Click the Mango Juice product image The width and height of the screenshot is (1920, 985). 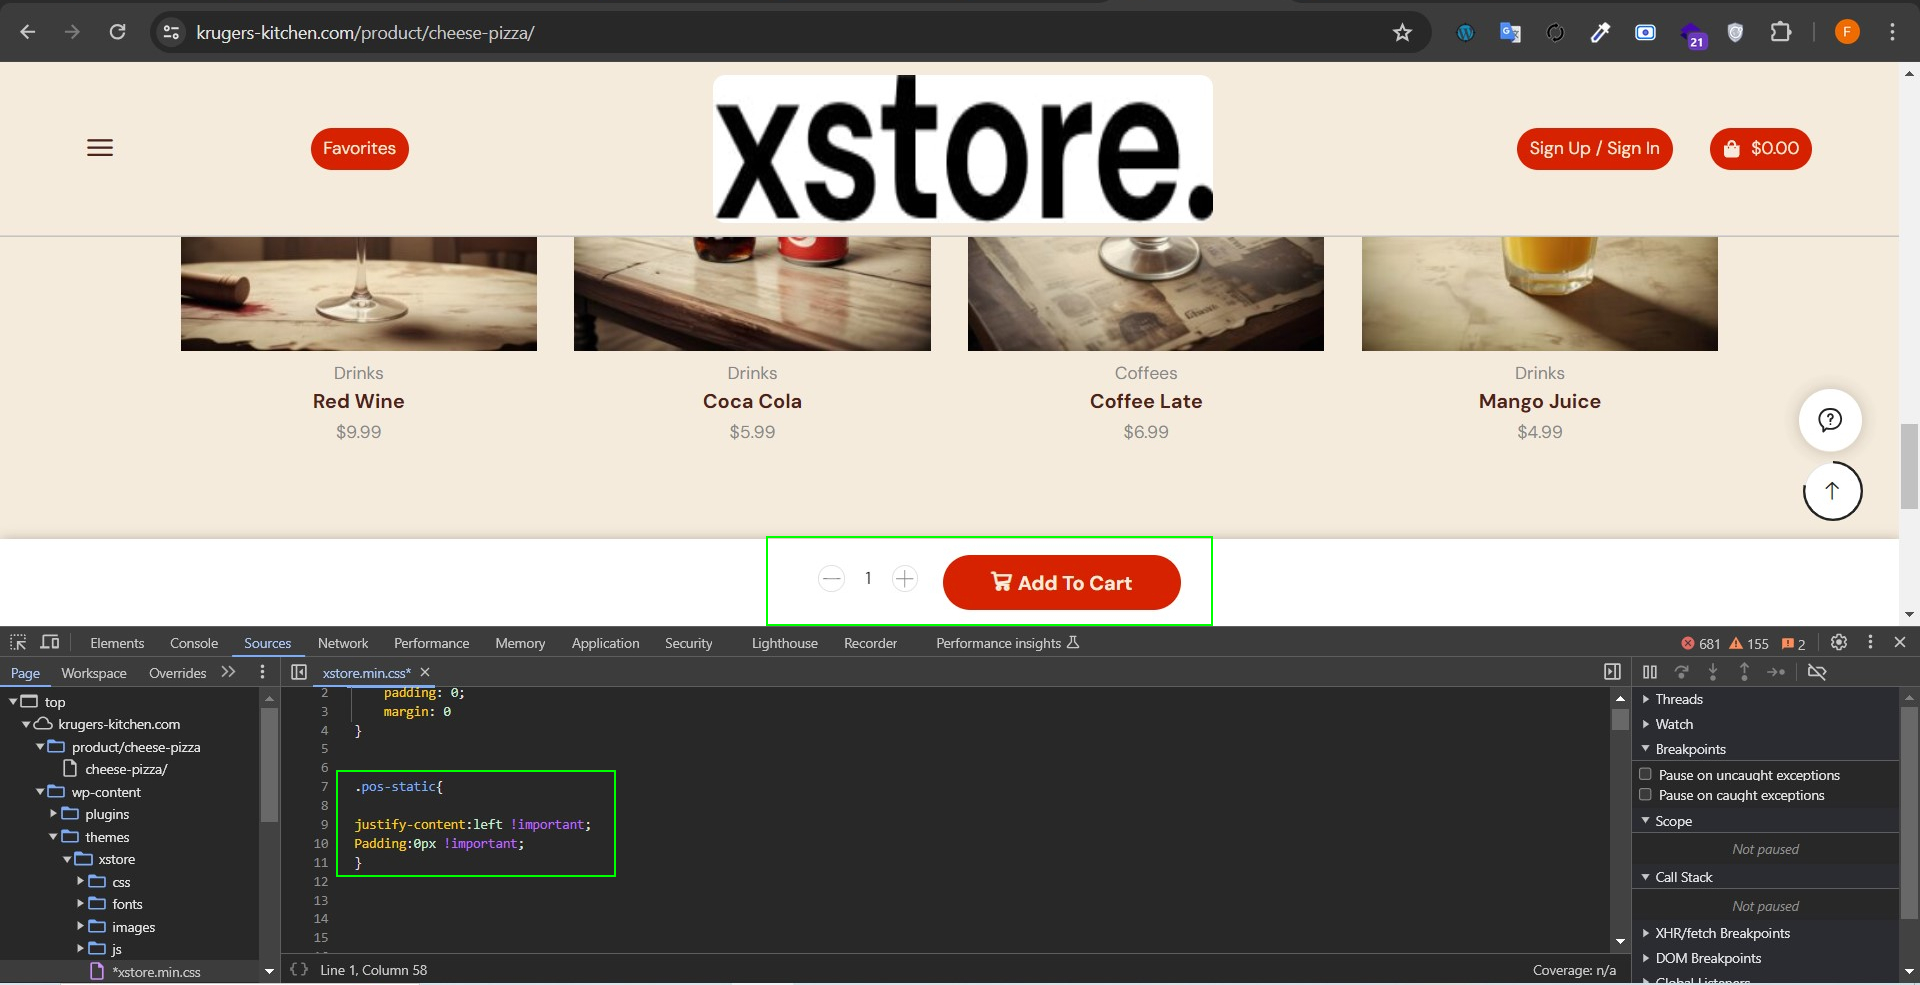(1539, 294)
